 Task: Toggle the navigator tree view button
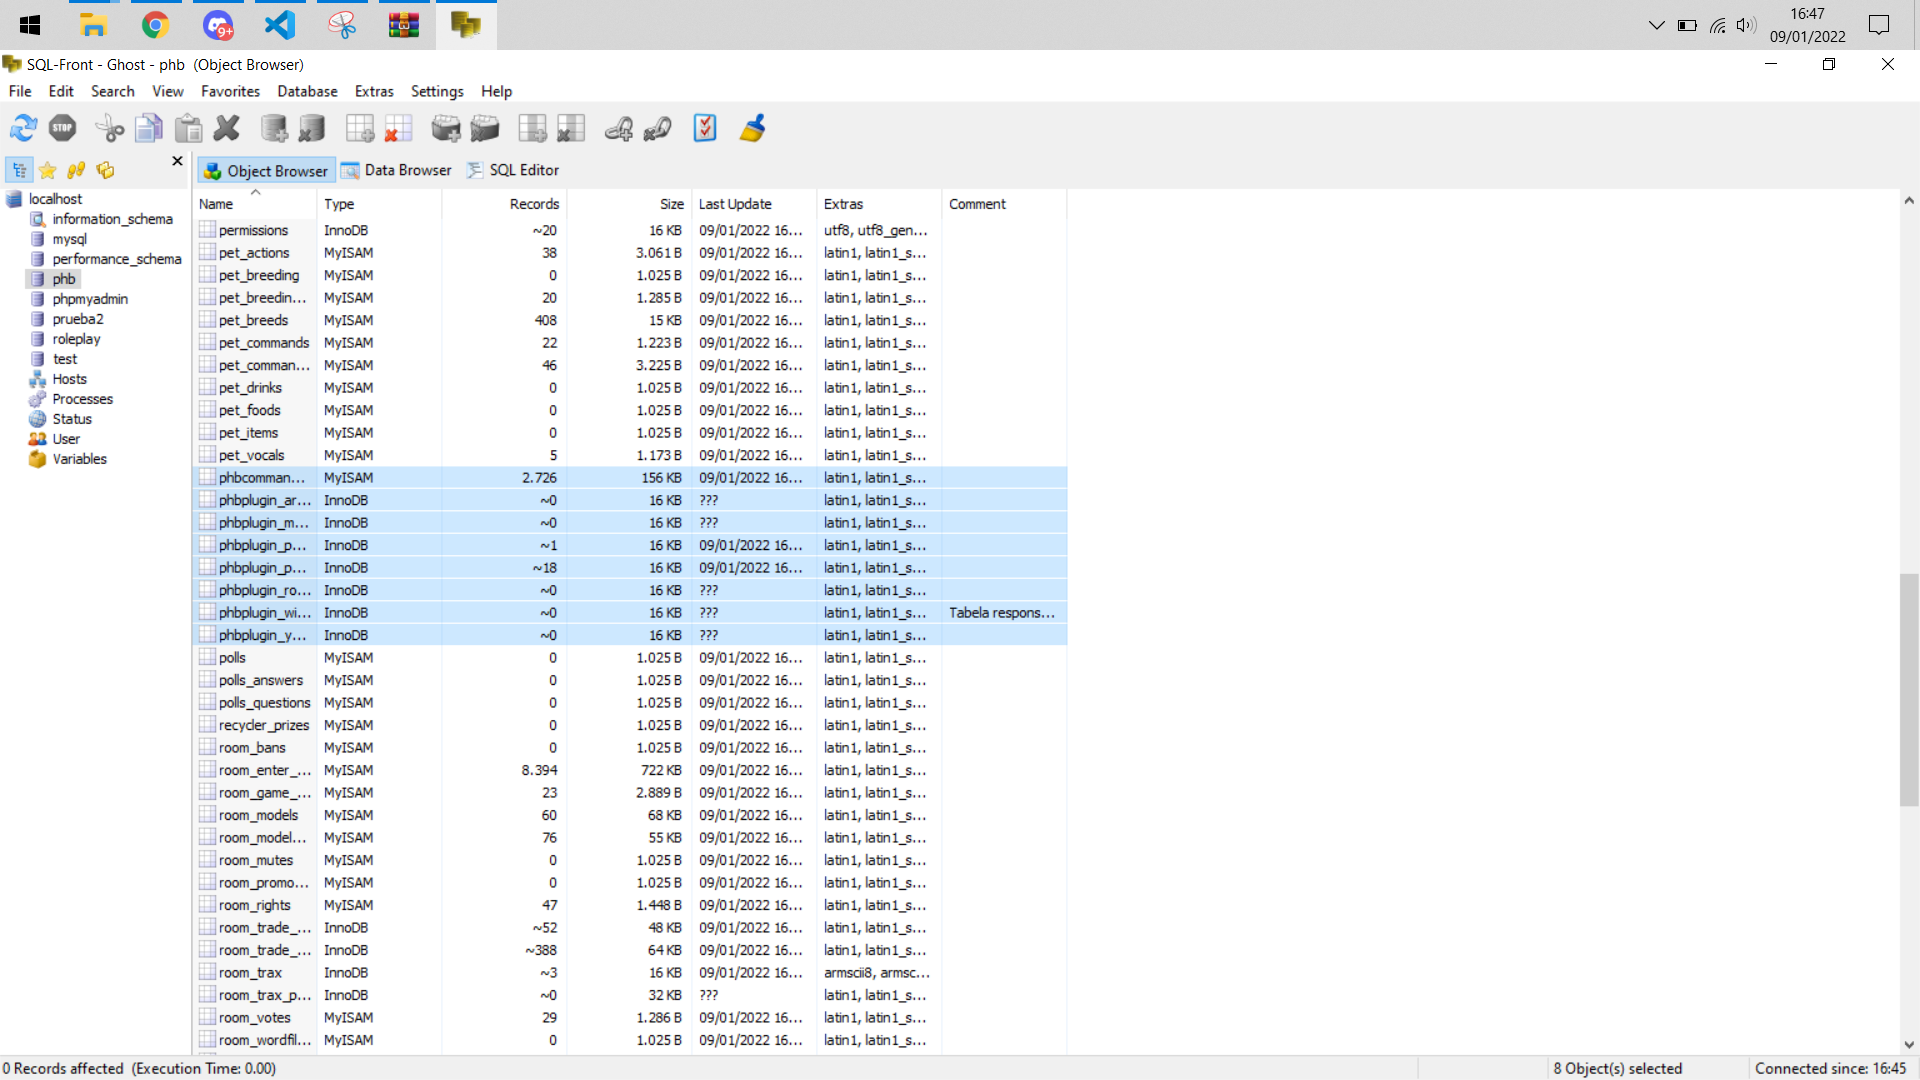[19, 170]
